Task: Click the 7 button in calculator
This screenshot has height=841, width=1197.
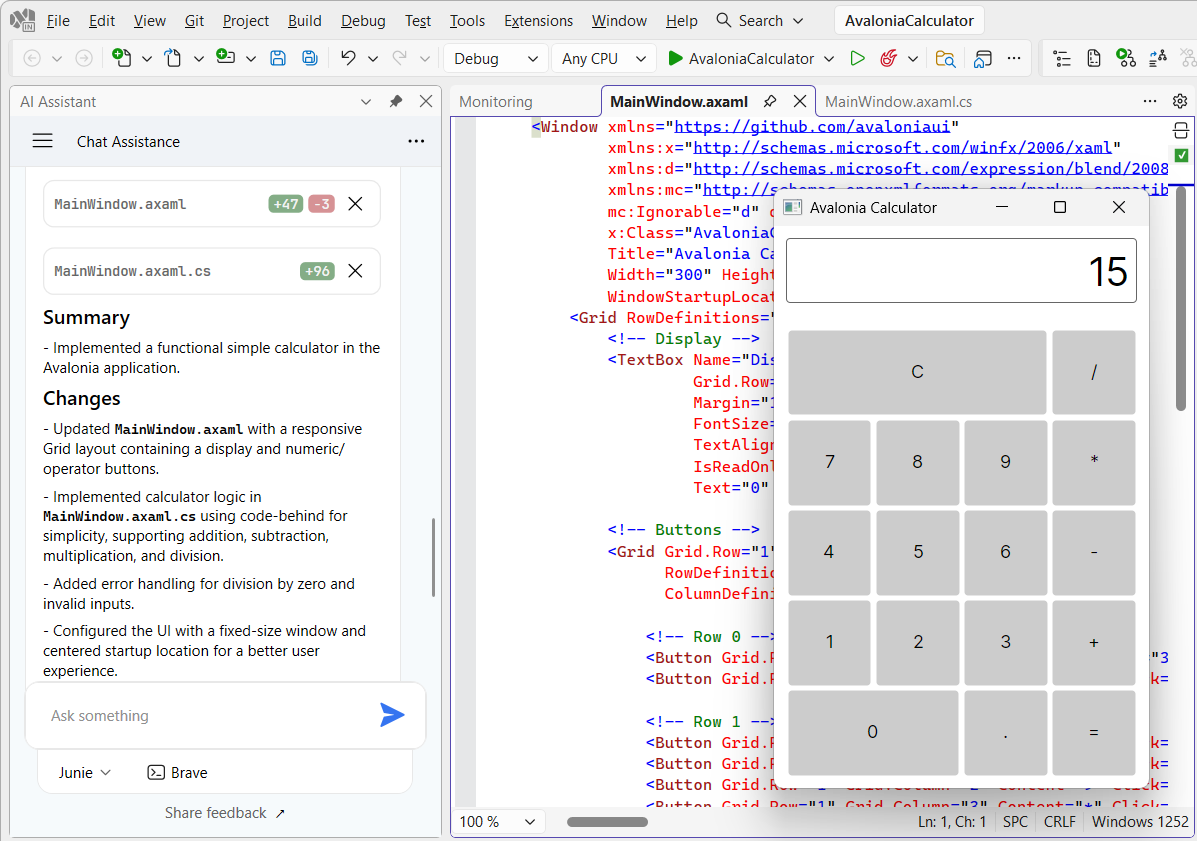Action: coord(829,462)
